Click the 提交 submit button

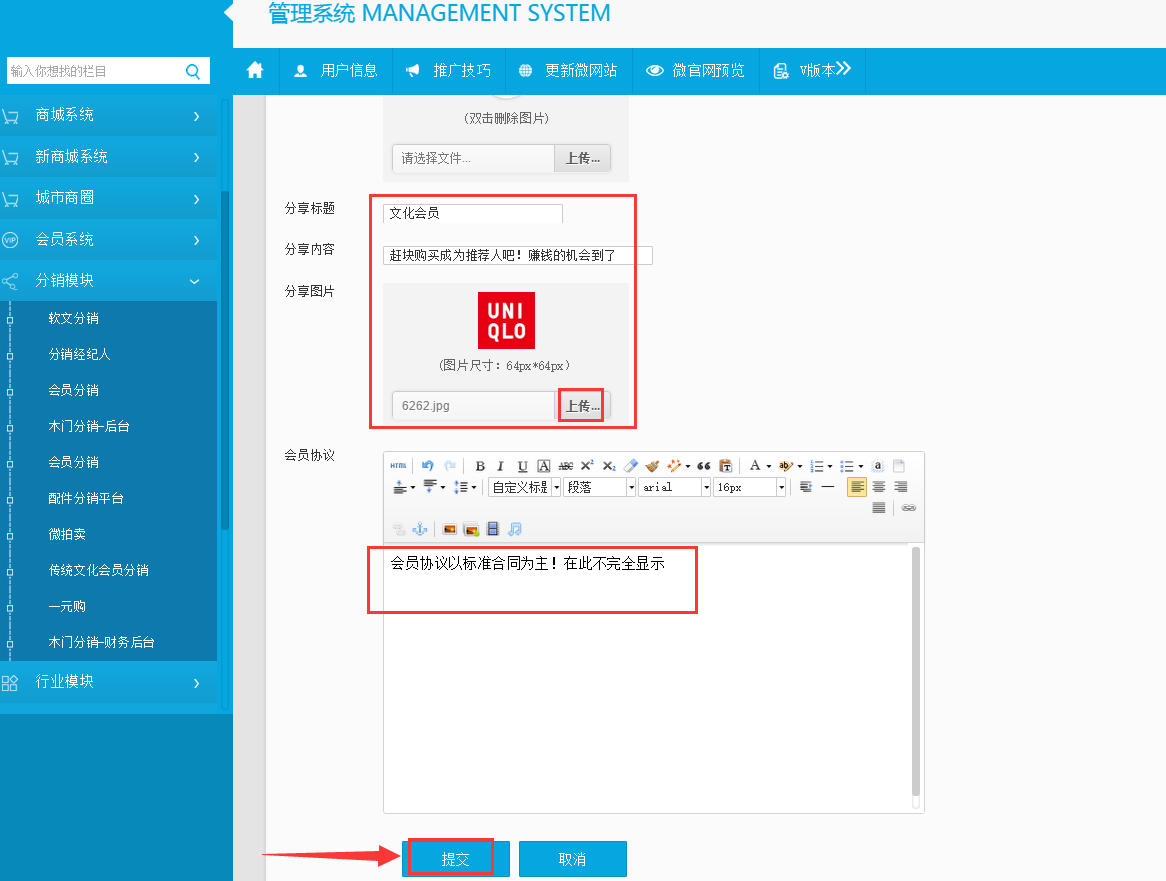(455, 859)
